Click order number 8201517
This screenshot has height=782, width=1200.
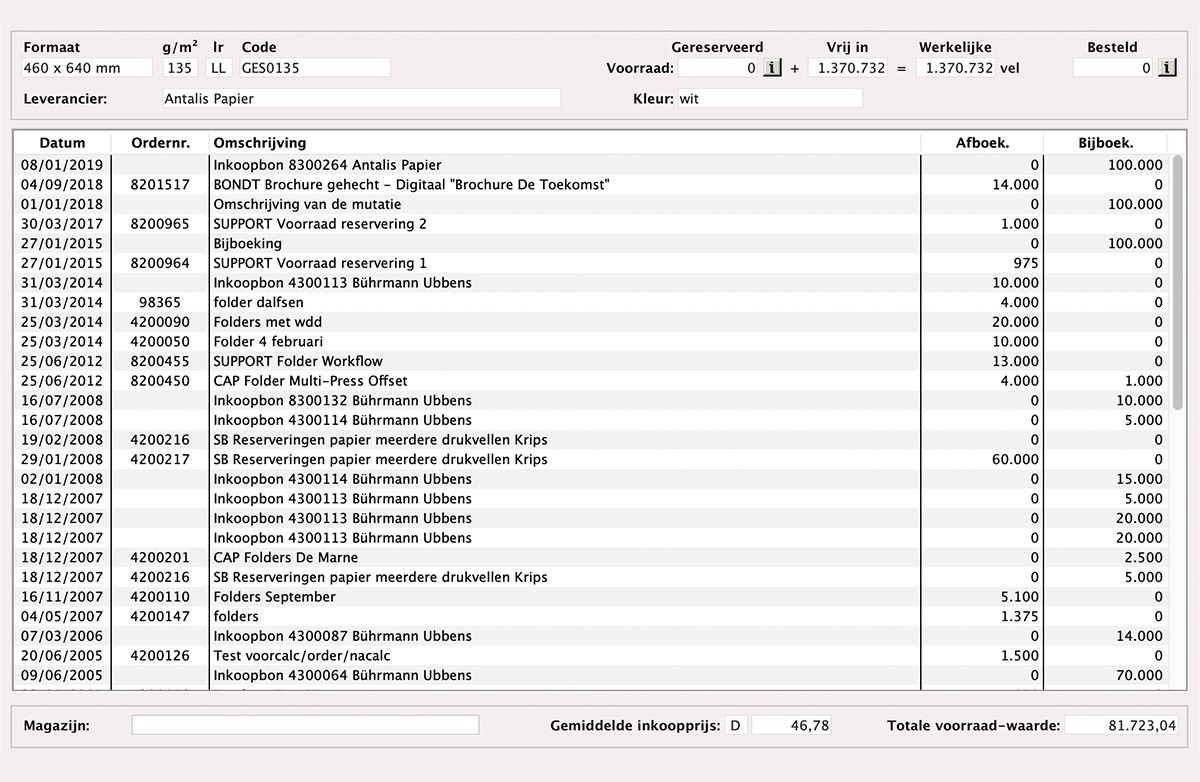click(160, 184)
